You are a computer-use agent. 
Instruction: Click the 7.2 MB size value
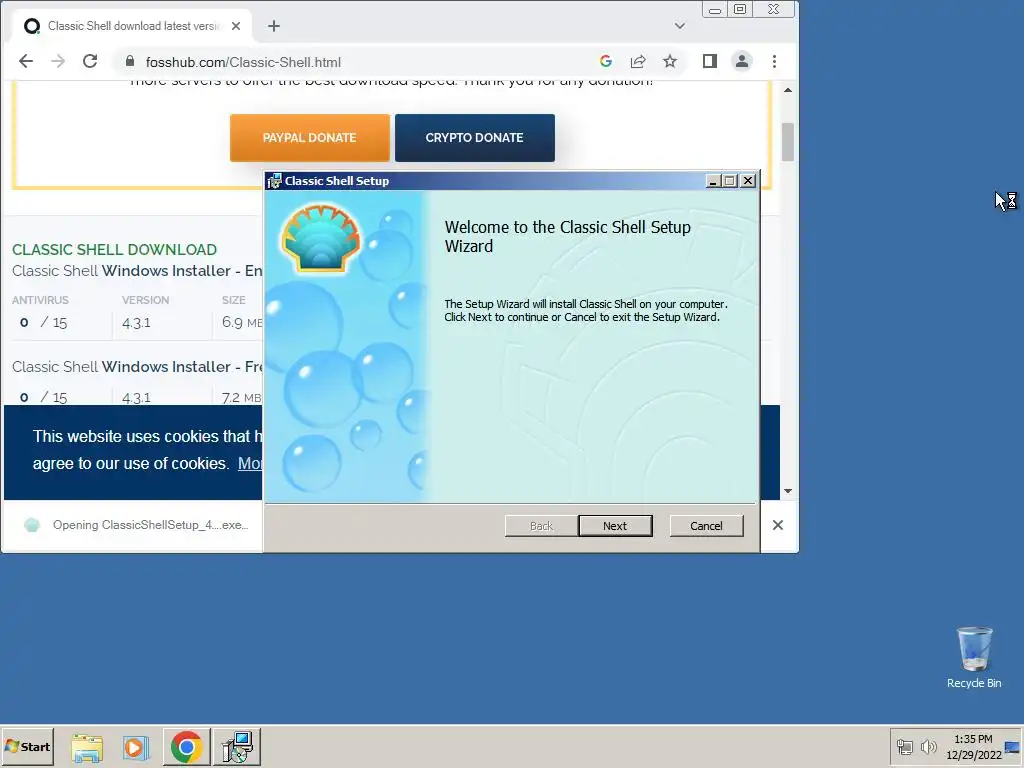242,397
